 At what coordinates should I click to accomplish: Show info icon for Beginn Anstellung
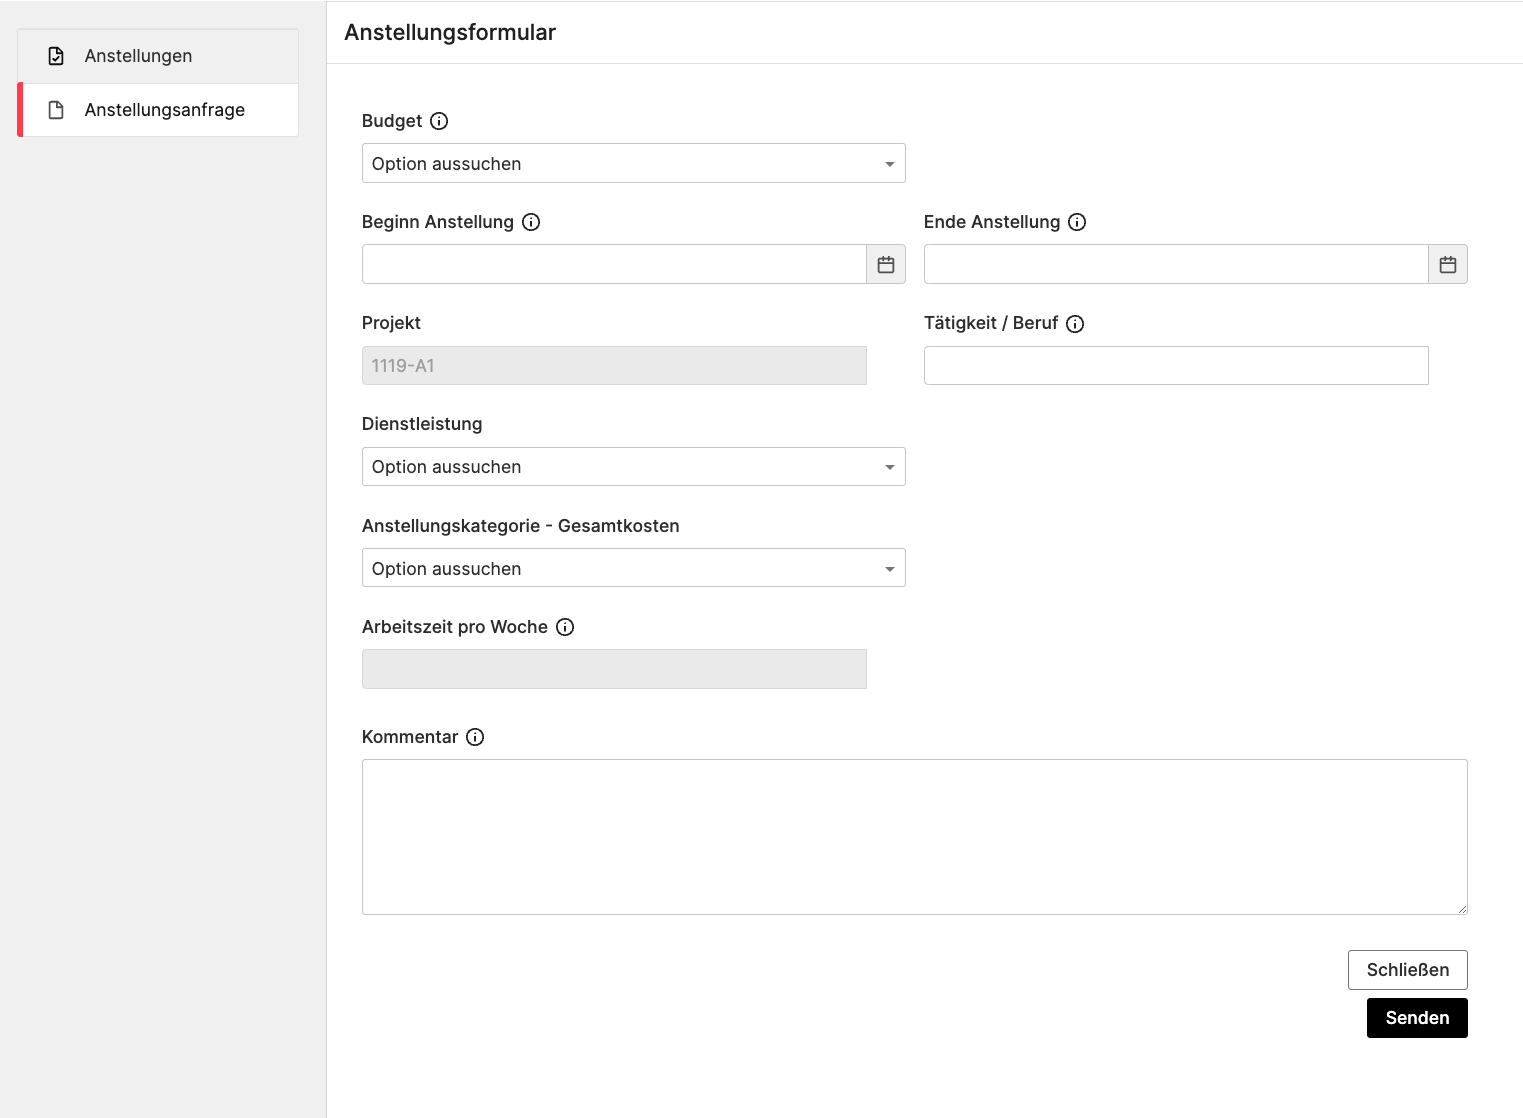pos(531,222)
